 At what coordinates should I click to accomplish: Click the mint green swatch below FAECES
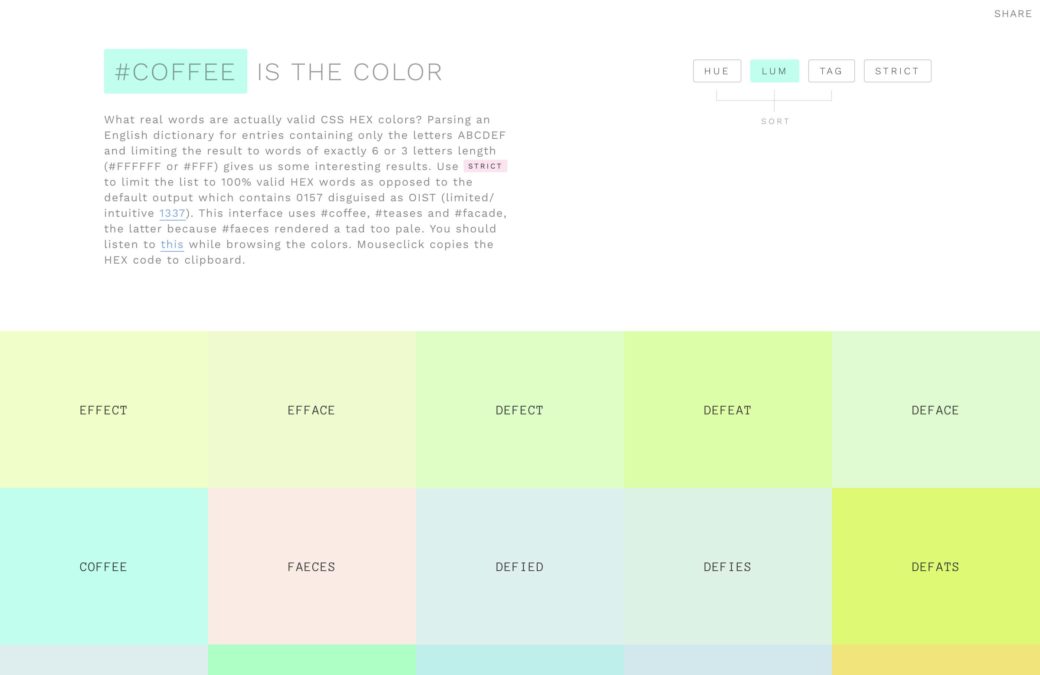[x=312, y=660]
